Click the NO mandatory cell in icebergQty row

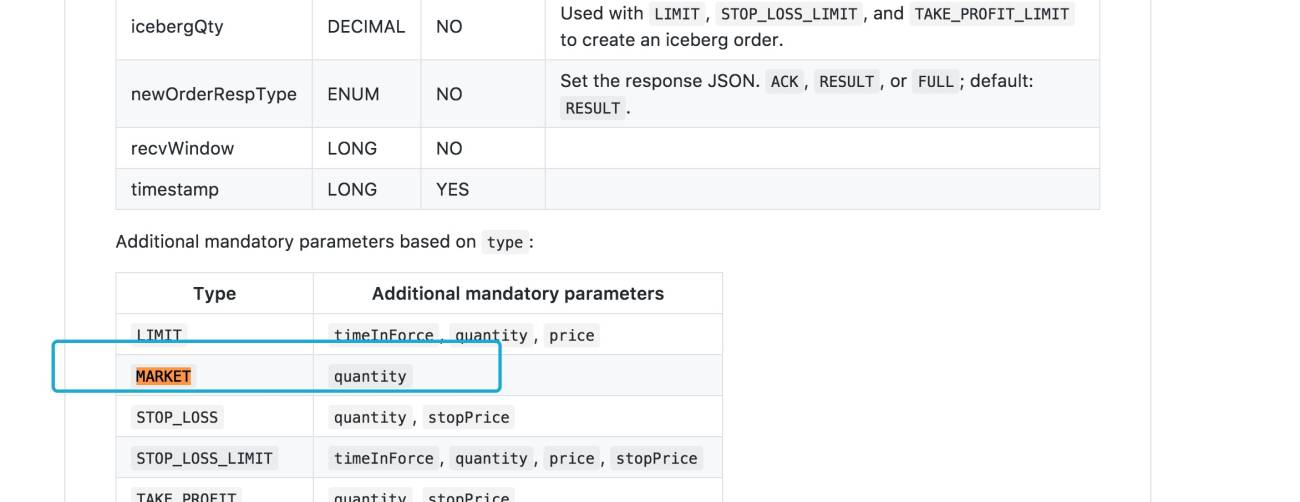(x=482, y=28)
